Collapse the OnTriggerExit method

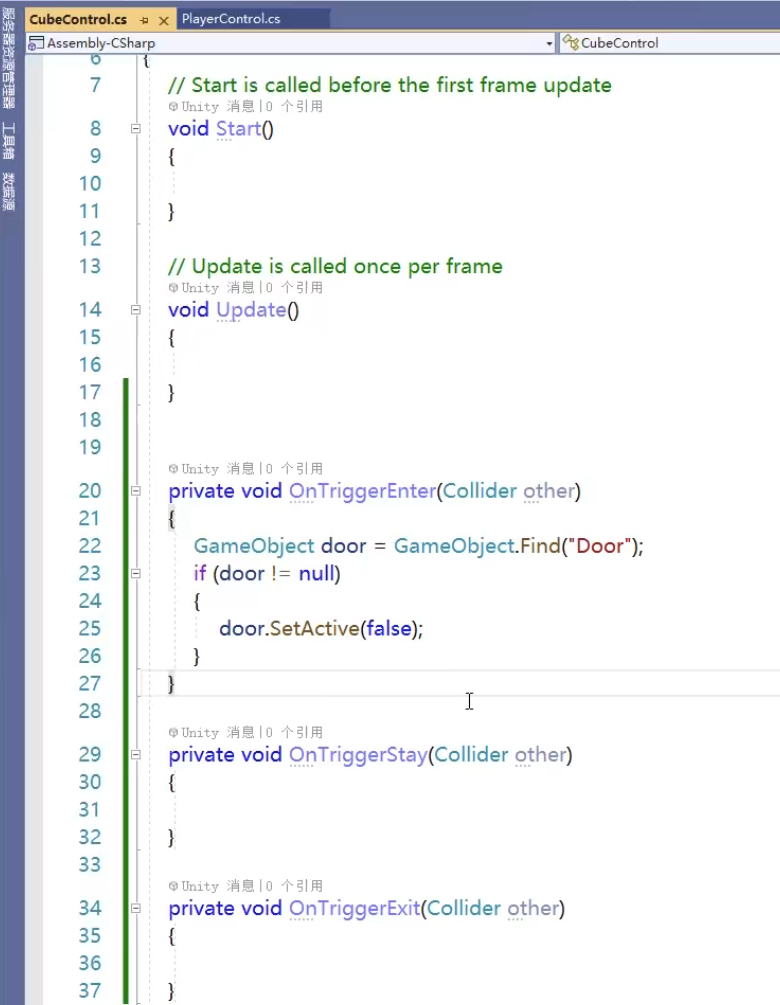(x=136, y=908)
